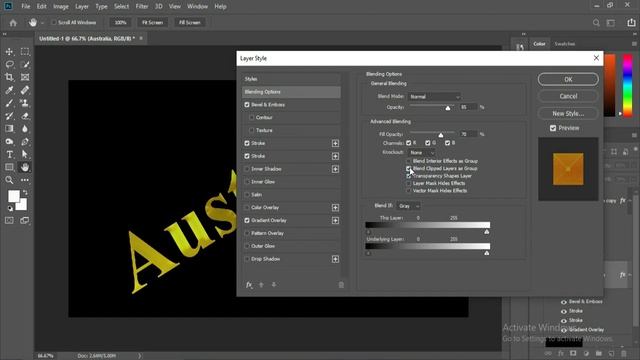Enable the Inner Glow checkbox
Image resolution: width=640 pixels, height=360 pixels.
point(247,182)
